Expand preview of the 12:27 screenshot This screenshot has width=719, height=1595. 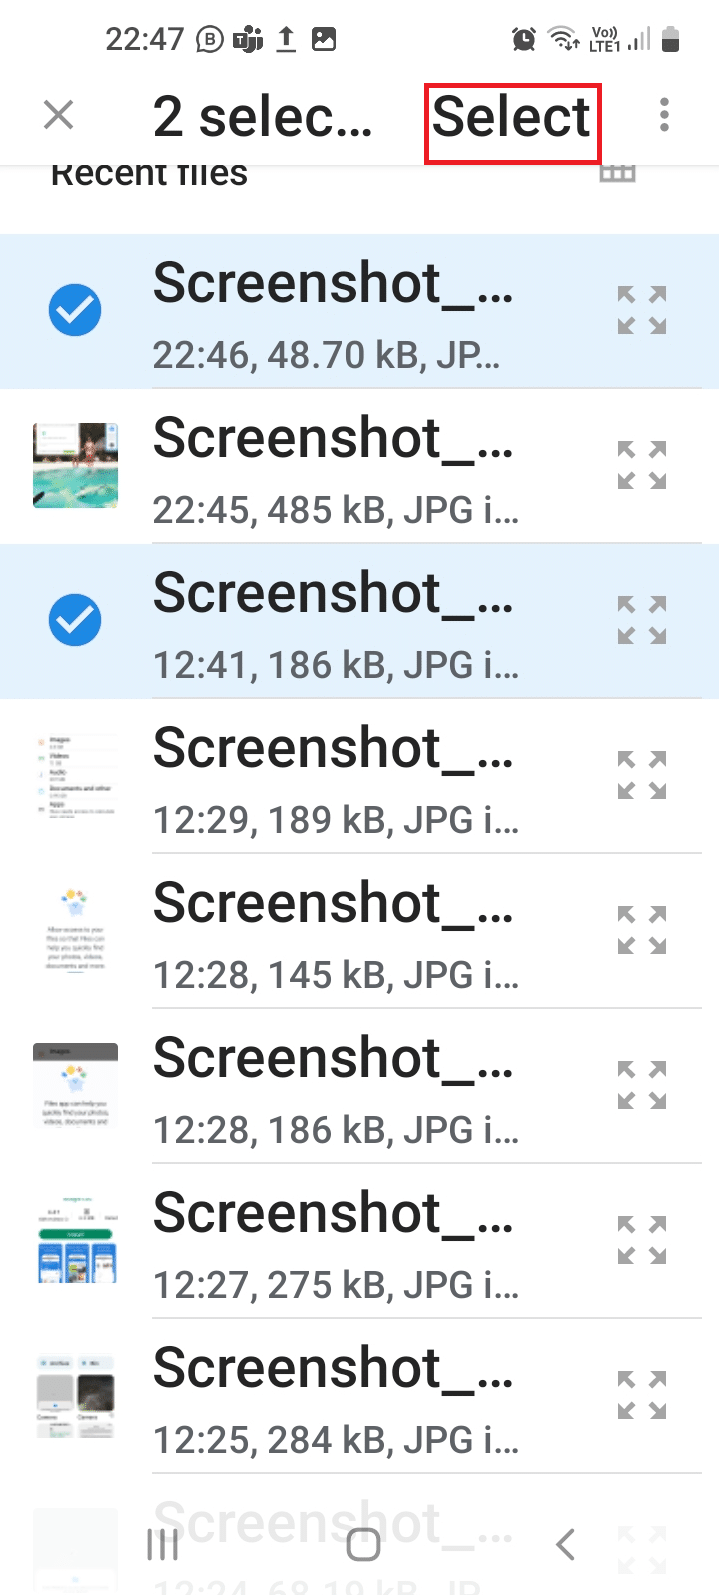pyautogui.click(x=642, y=1240)
